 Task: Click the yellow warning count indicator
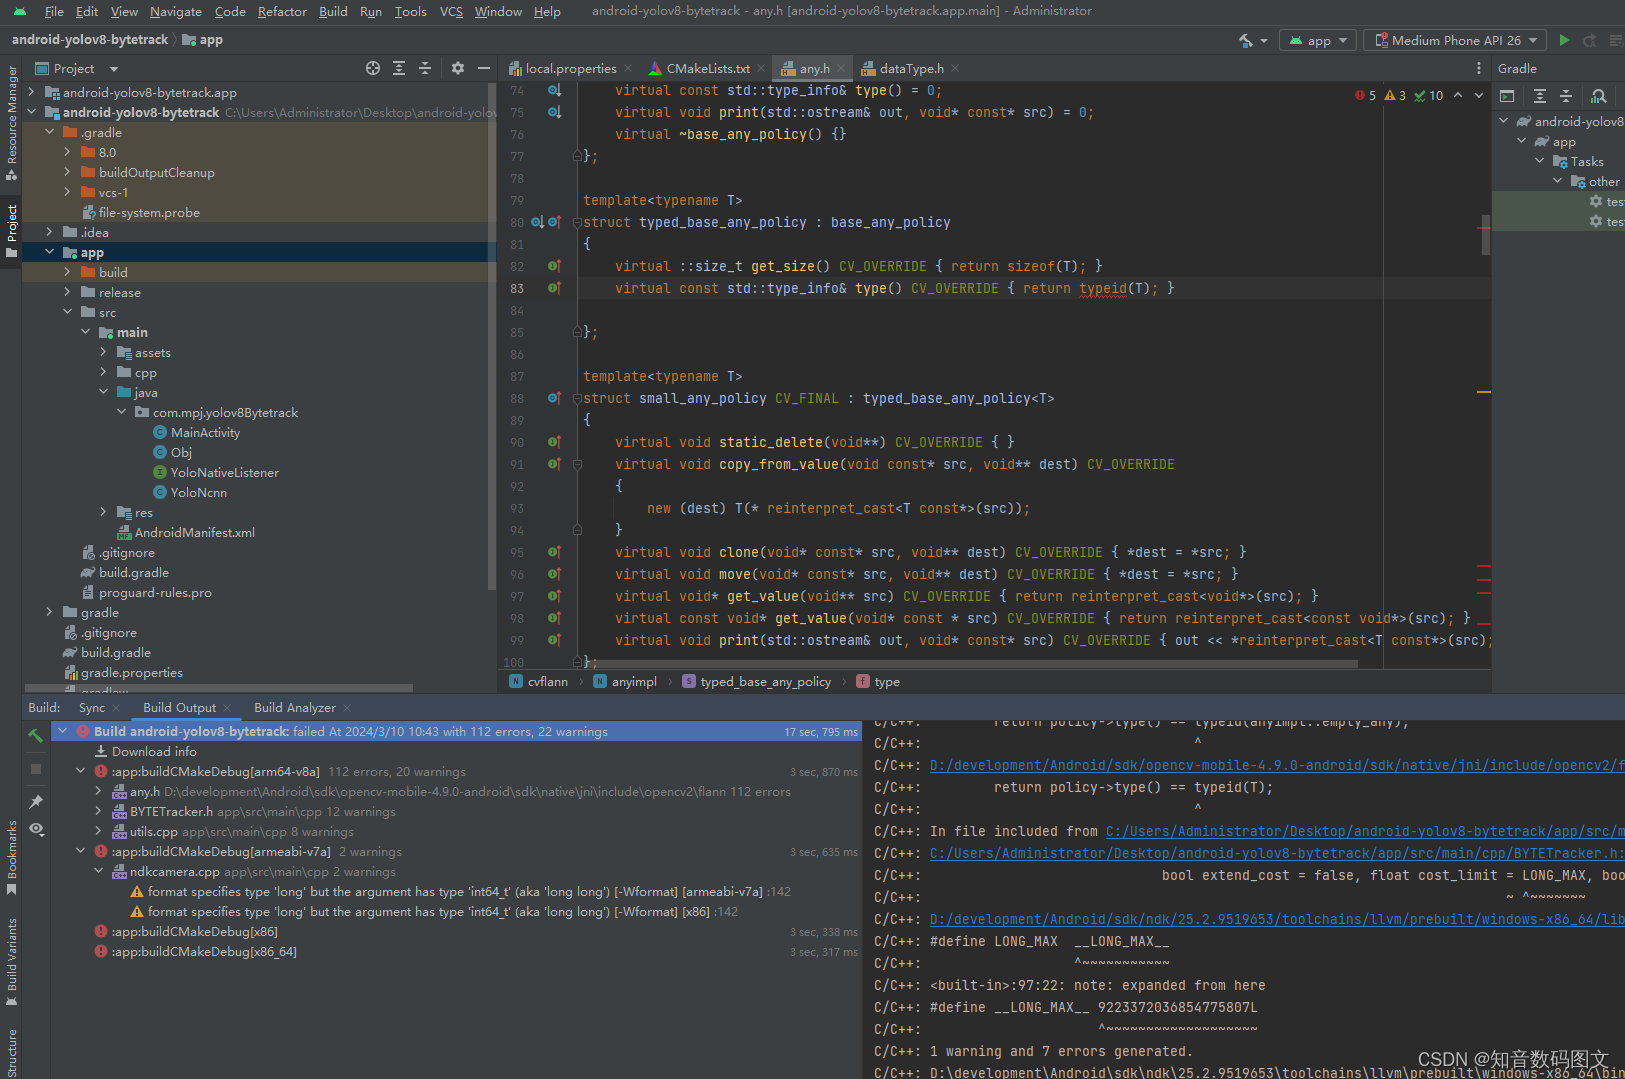point(1395,96)
